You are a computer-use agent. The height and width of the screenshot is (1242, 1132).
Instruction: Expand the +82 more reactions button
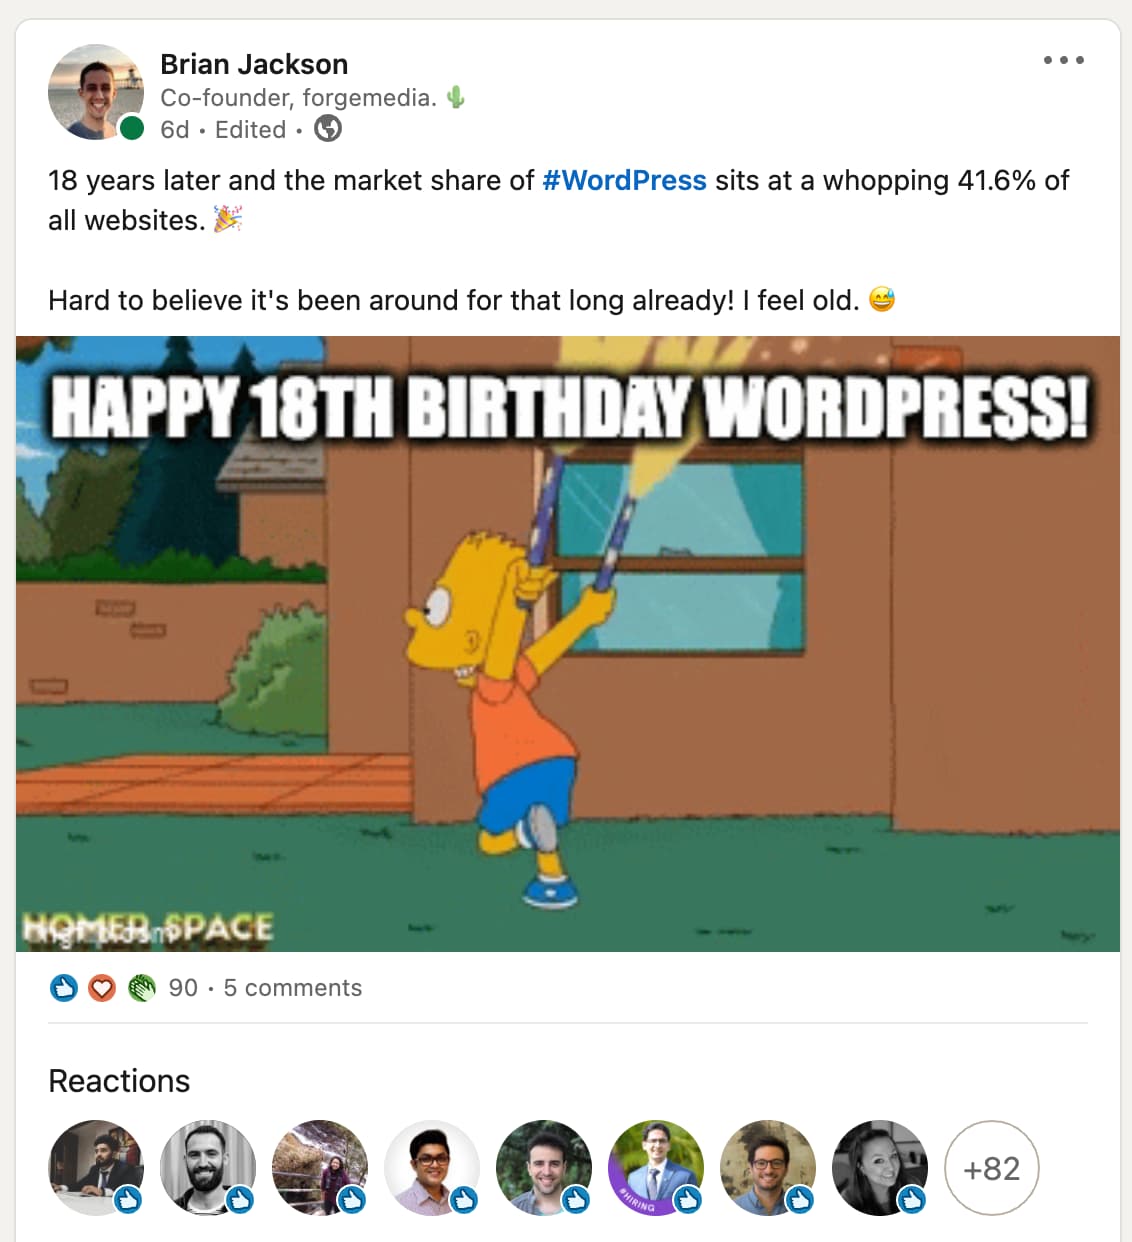(991, 1168)
